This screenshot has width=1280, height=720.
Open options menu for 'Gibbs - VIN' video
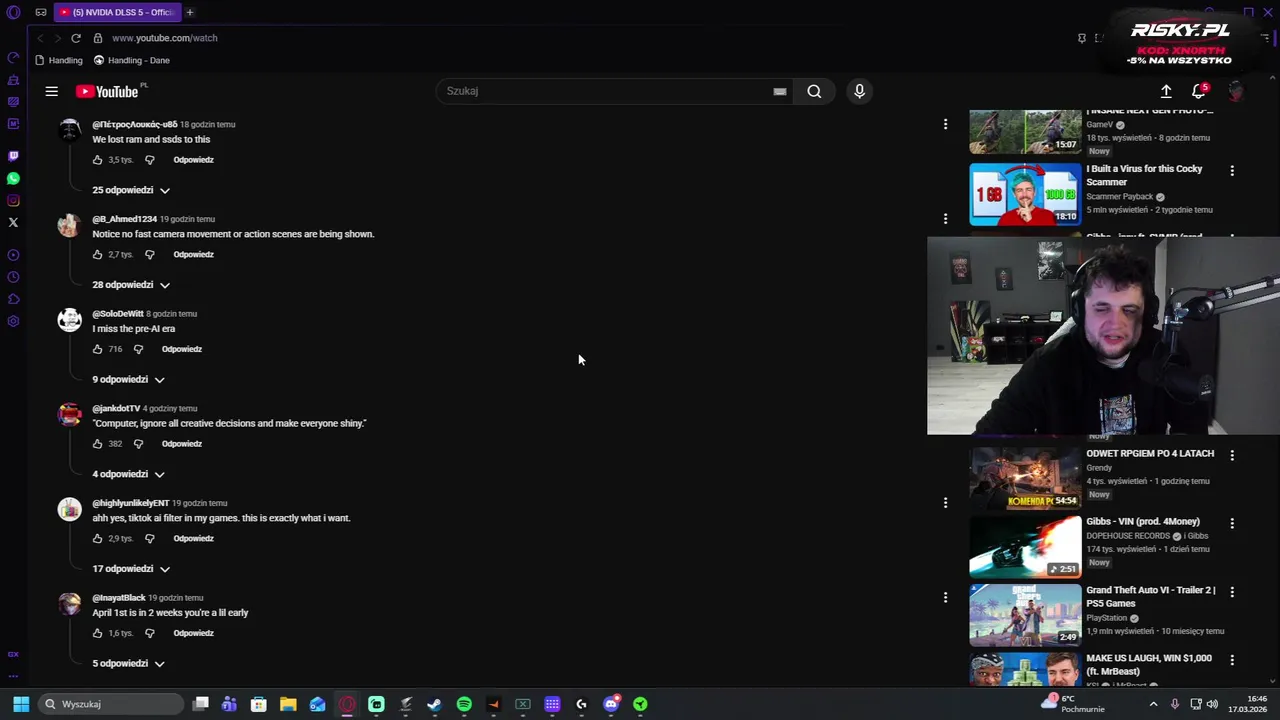[x=1232, y=523]
